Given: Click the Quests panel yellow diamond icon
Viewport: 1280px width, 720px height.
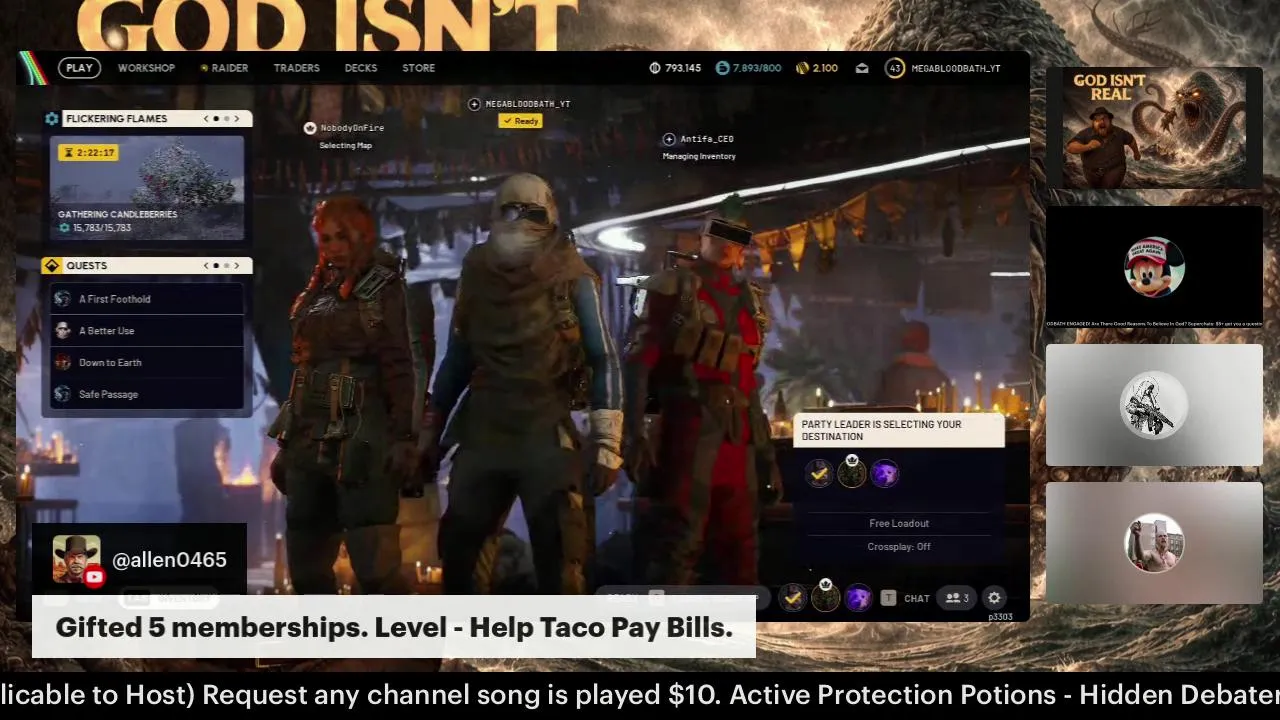Looking at the screenshot, I should (x=52, y=265).
